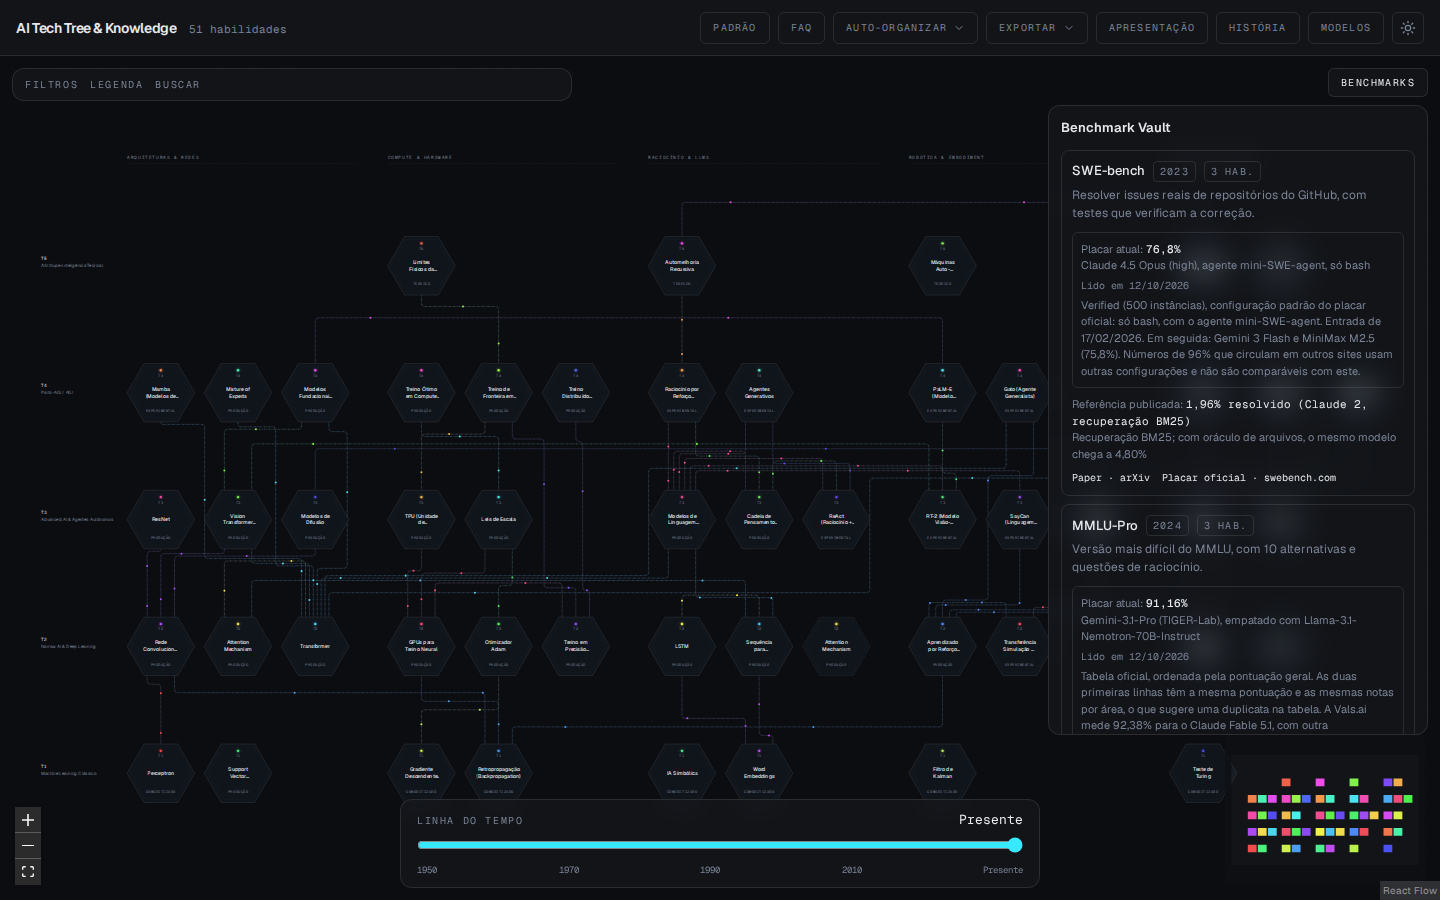The image size is (1440, 900).
Task: Fit the view using the fullscreen control
Action: (x=28, y=872)
